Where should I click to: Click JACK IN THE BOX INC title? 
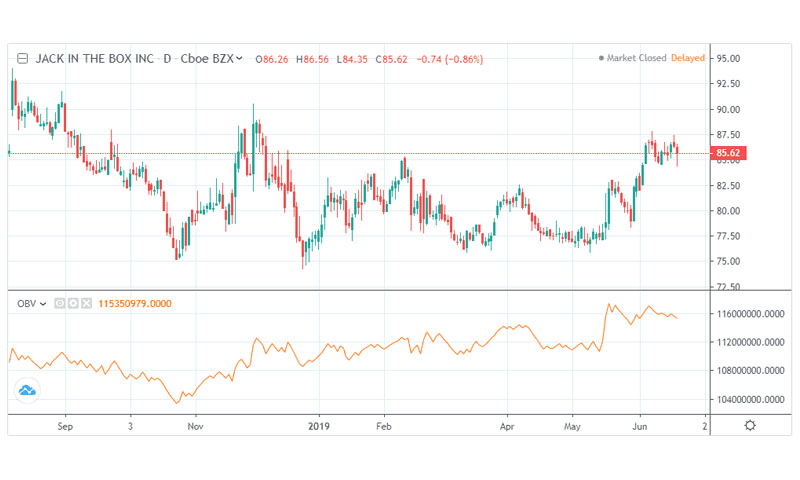(x=94, y=59)
